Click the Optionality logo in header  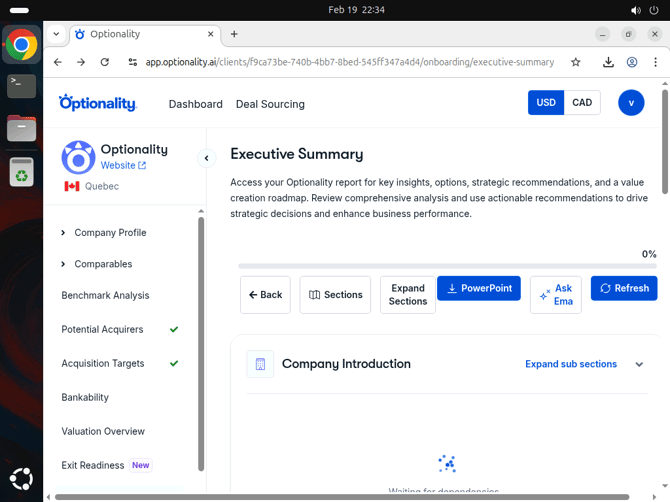98,103
